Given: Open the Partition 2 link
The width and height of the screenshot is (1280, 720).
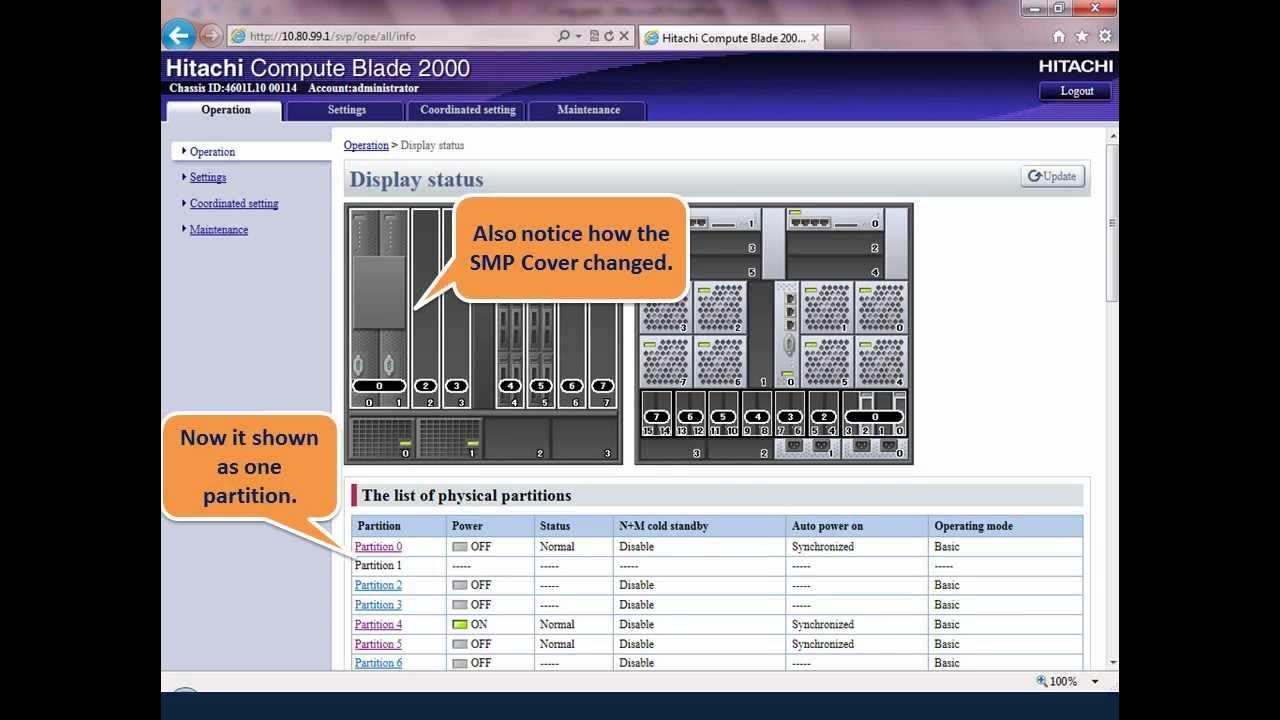Looking at the screenshot, I should click(378, 585).
